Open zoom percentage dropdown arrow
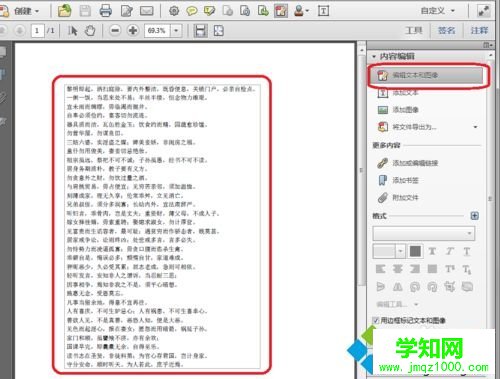The width and height of the screenshot is (500, 379). coord(176,31)
